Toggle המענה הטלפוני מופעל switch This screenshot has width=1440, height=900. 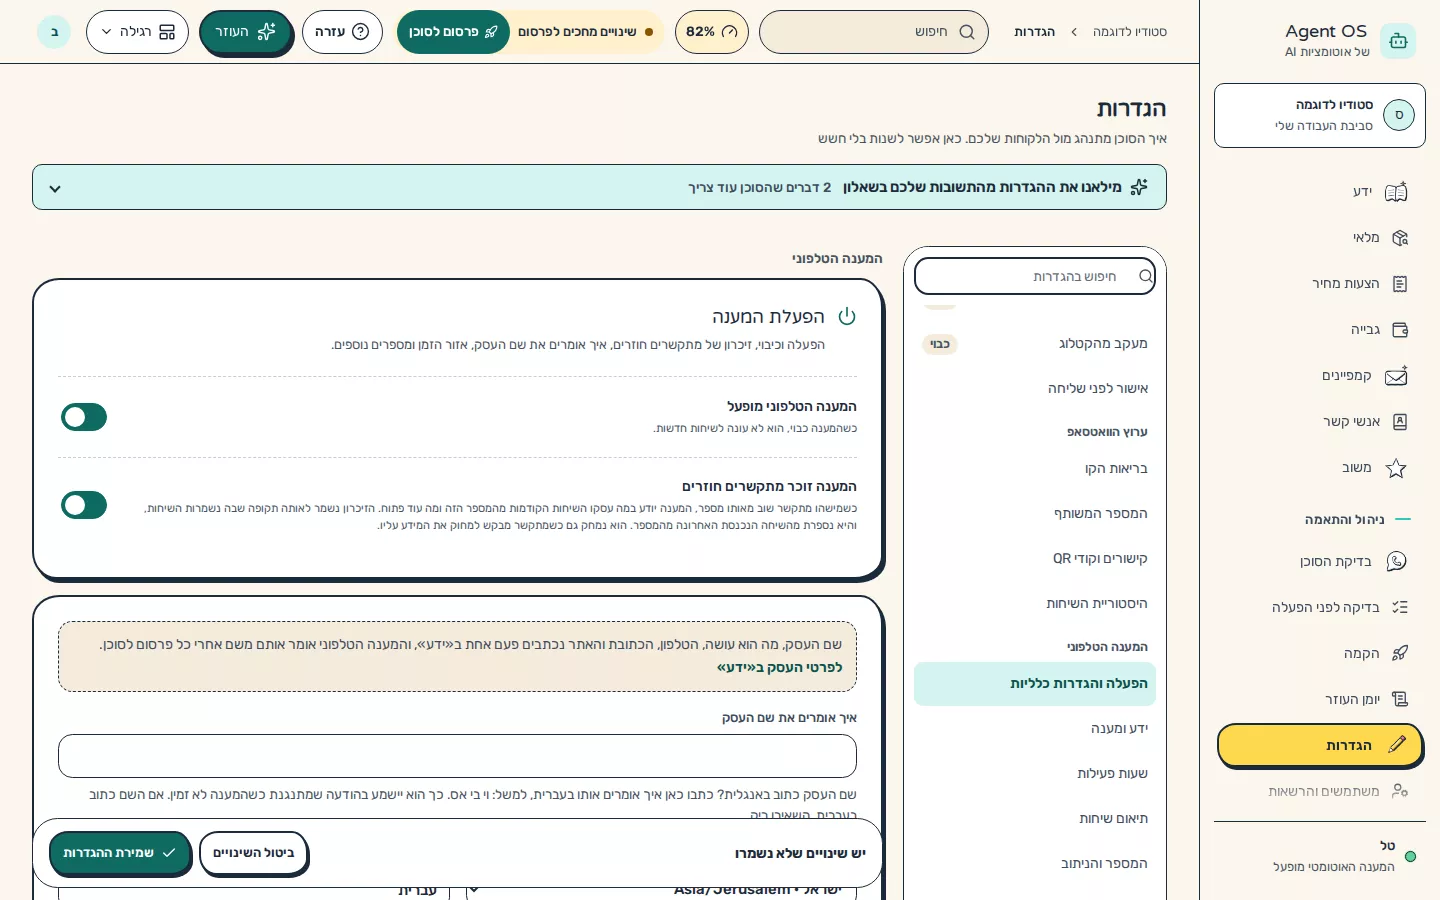point(84,417)
